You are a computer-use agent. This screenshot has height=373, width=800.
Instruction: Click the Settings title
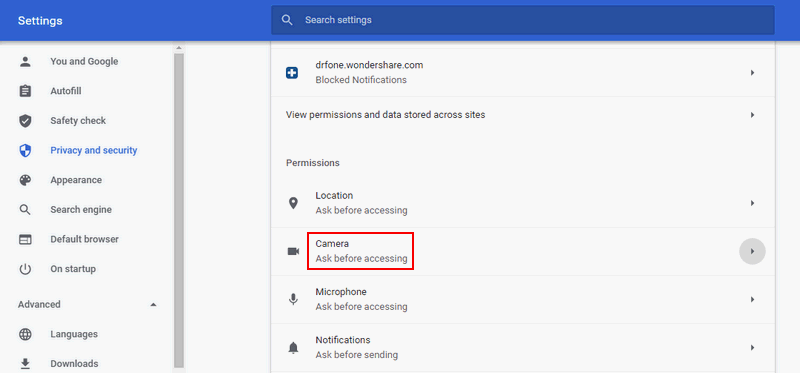click(40, 21)
